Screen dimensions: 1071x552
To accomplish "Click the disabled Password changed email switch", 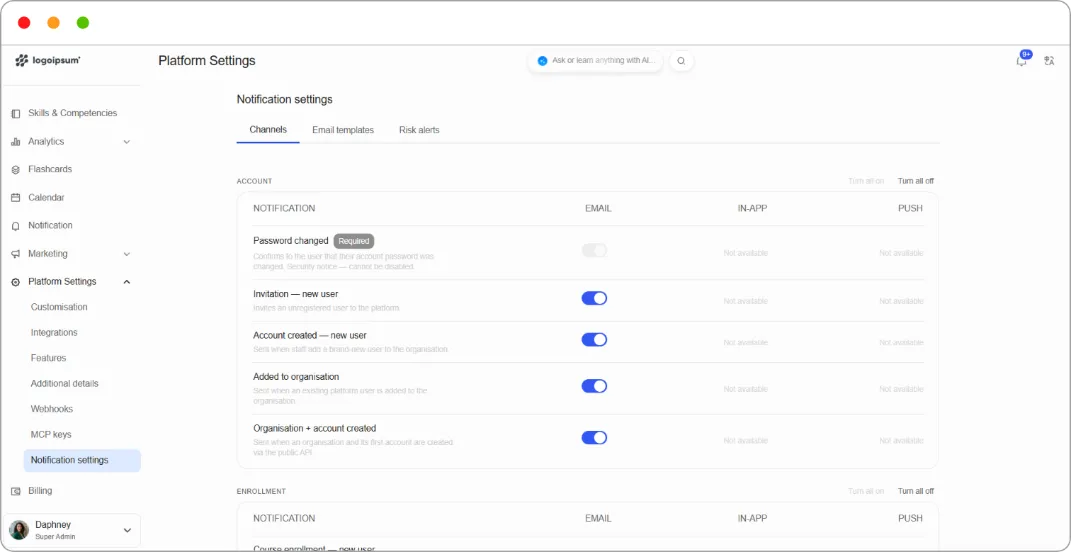I will click(x=594, y=251).
